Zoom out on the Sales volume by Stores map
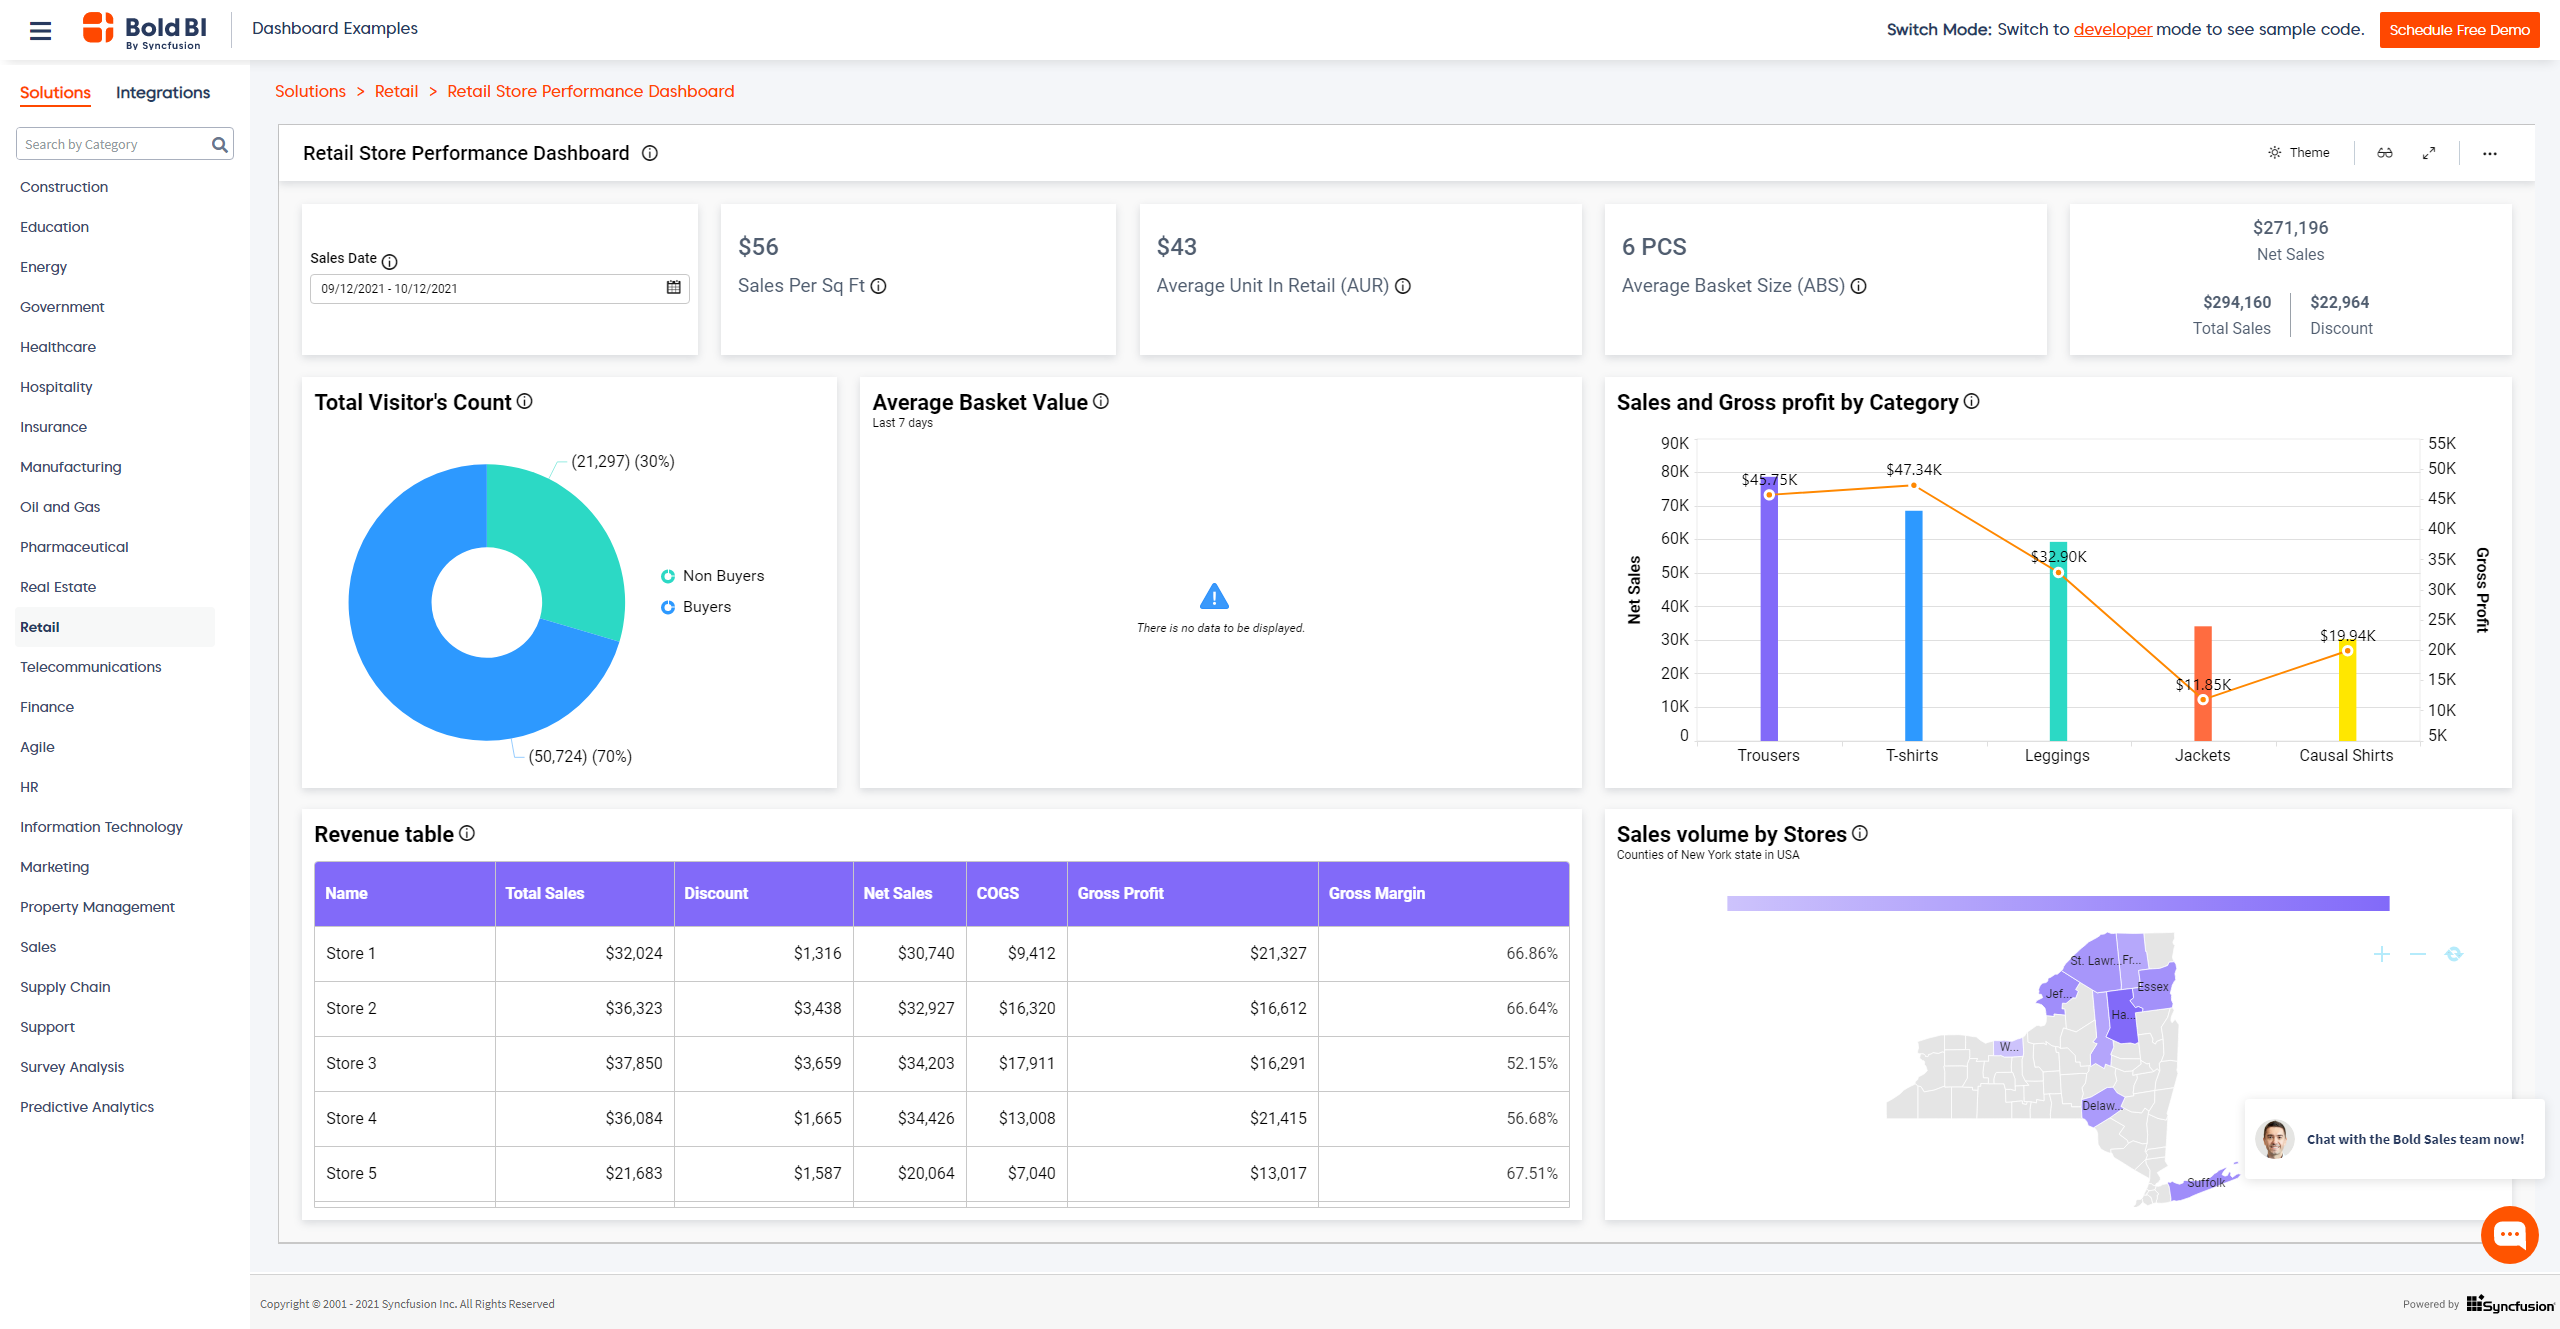The height and width of the screenshot is (1329, 2560). point(2417,955)
